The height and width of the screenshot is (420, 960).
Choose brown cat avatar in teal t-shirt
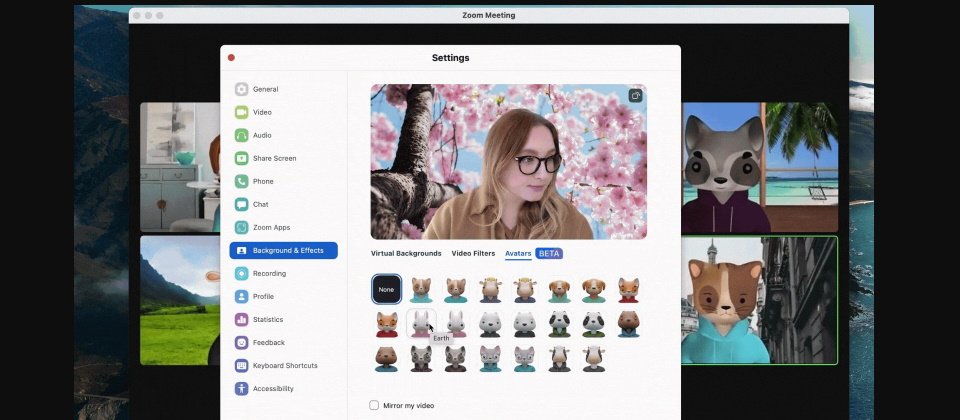coord(456,290)
